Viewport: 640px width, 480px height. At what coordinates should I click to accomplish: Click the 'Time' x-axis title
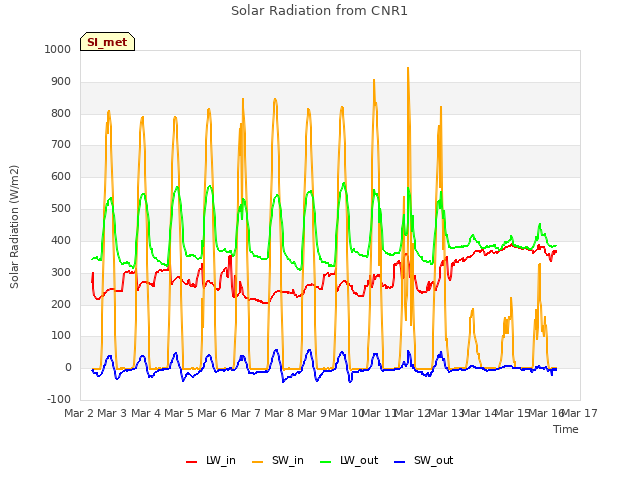[x=566, y=429]
